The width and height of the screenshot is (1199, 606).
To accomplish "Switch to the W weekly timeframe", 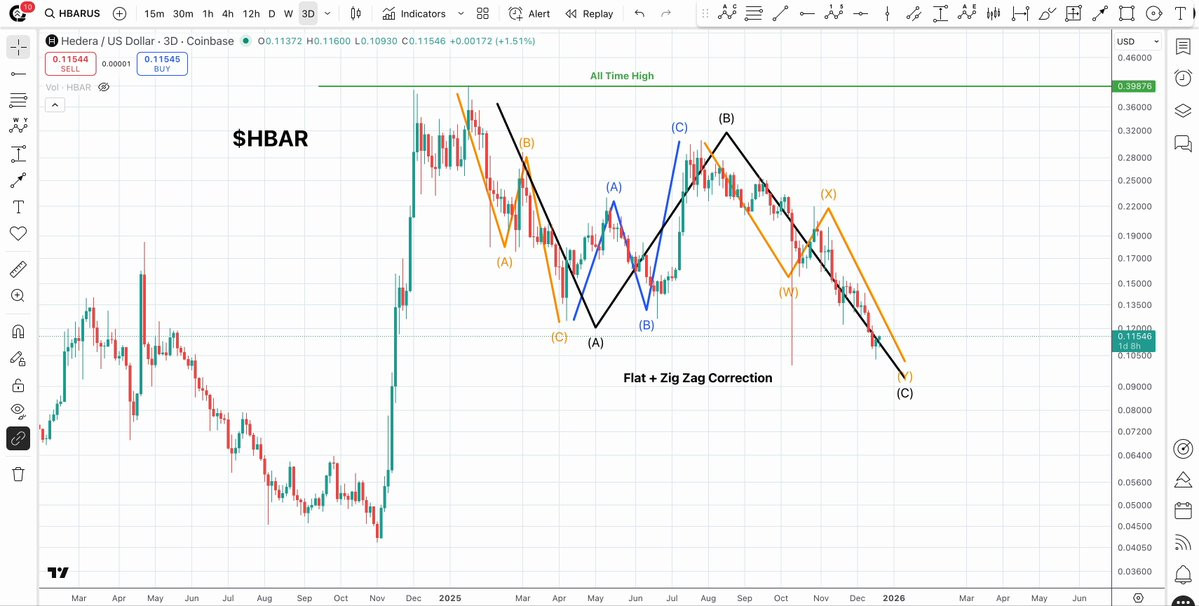I will click(x=288, y=14).
